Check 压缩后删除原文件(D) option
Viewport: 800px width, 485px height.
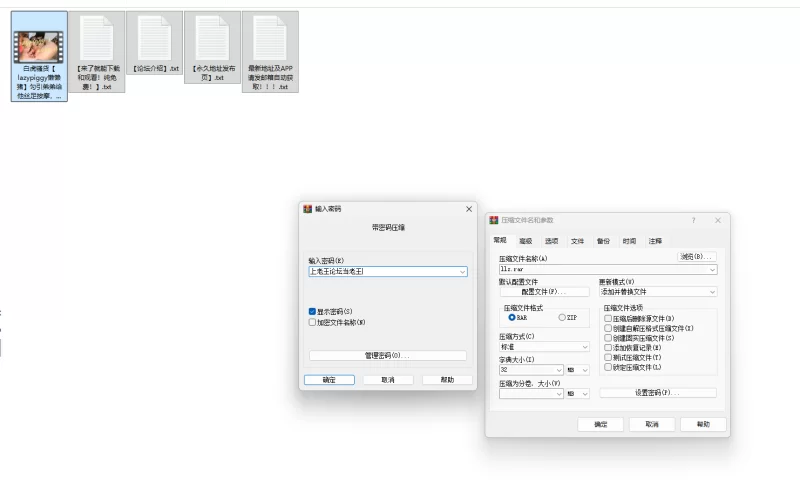[608, 318]
